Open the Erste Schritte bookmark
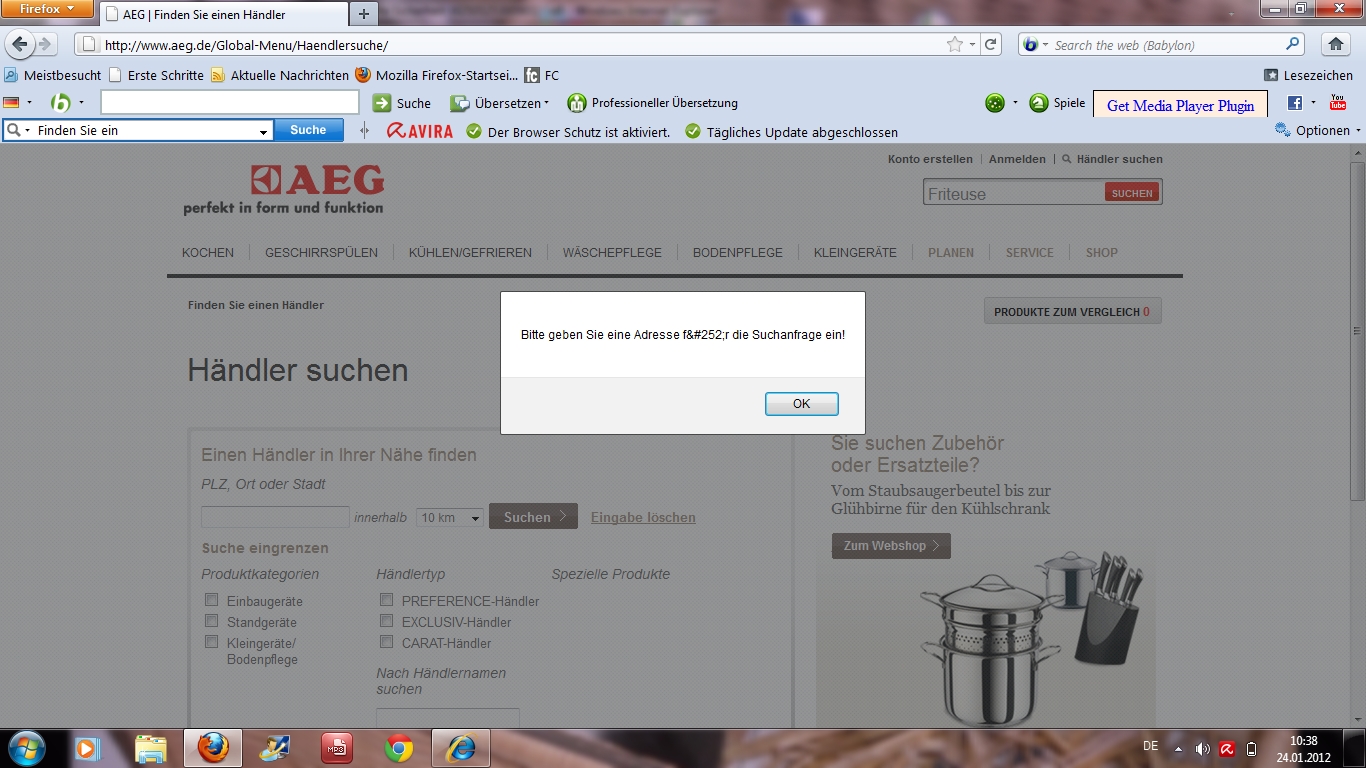This screenshot has height=768, width=1366. point(156,75)
